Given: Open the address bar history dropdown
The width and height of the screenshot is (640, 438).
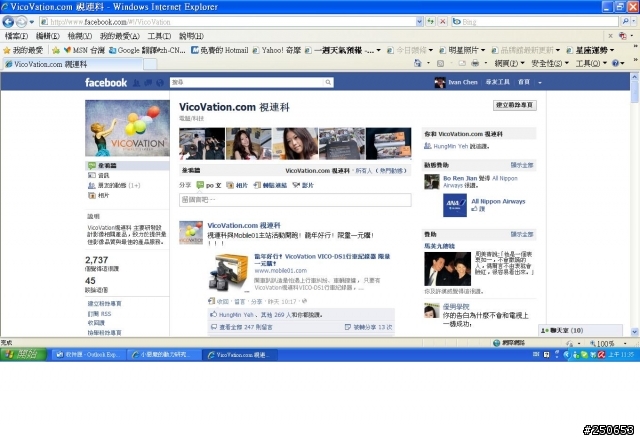Looking at the screenshot, I should point(419,22).
